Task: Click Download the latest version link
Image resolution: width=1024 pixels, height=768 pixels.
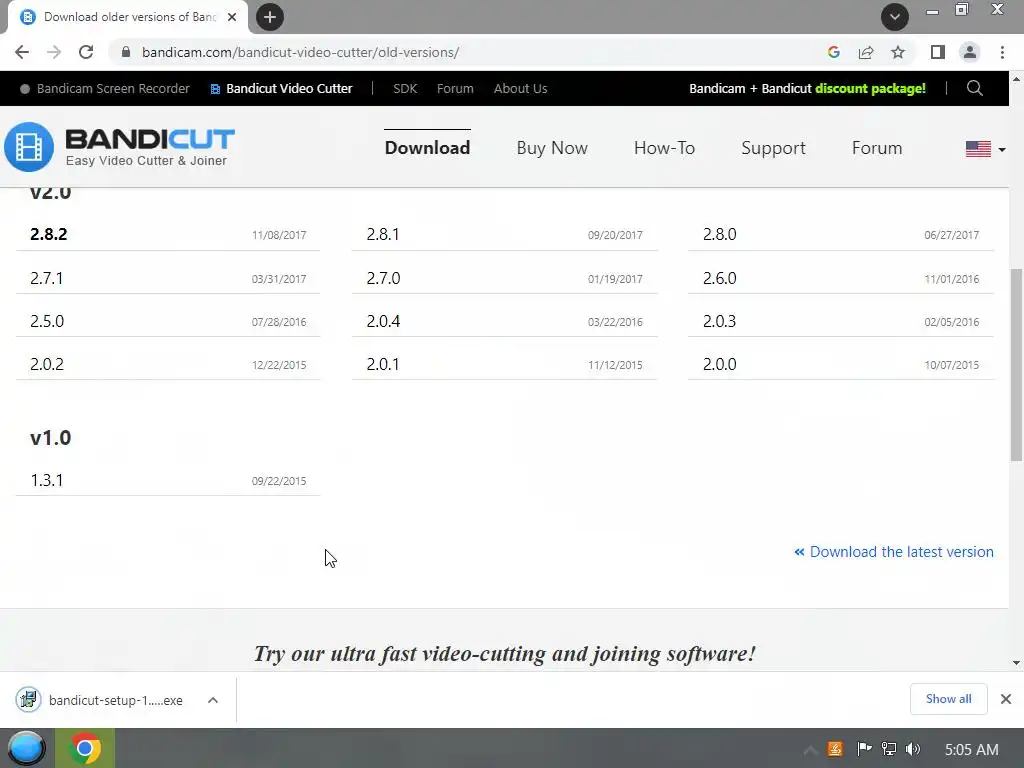Action: pos(893,552)
